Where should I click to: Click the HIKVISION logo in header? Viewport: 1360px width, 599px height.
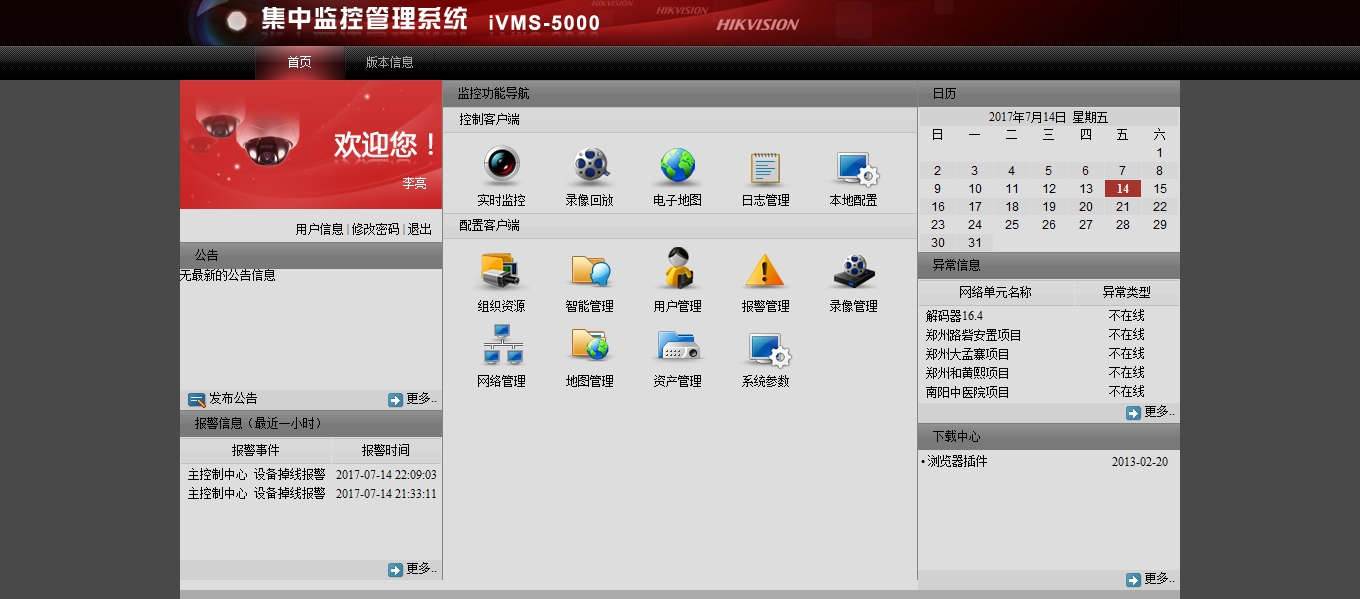pos(757,24)
